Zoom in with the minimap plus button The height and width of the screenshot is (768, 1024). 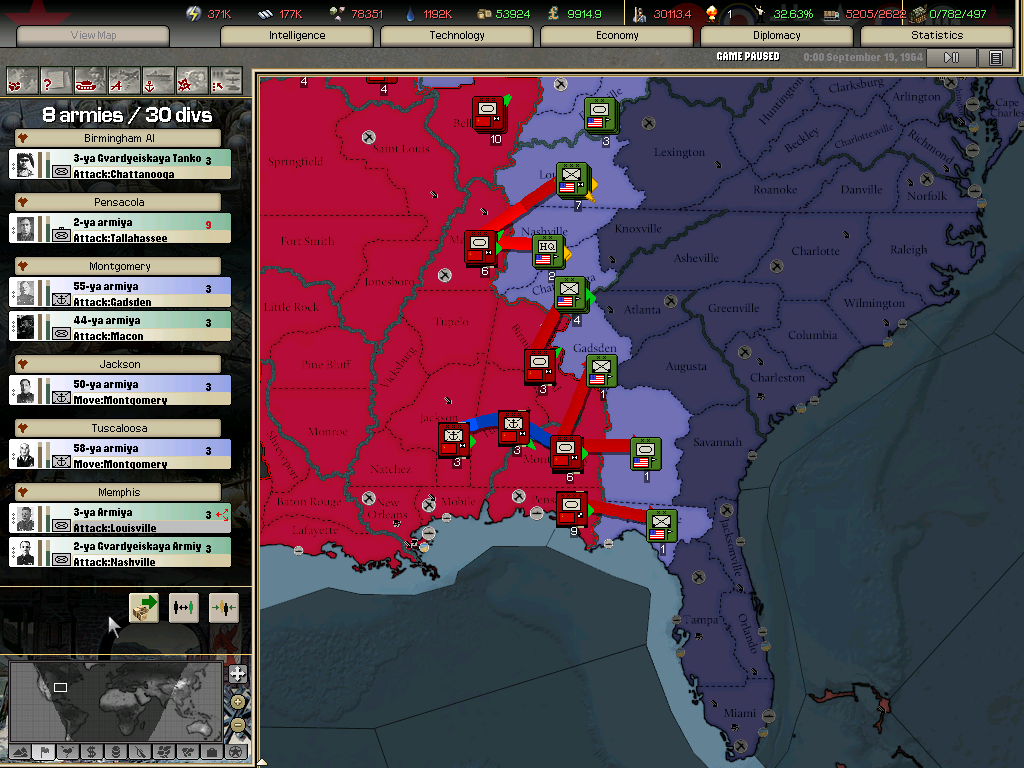237,701
